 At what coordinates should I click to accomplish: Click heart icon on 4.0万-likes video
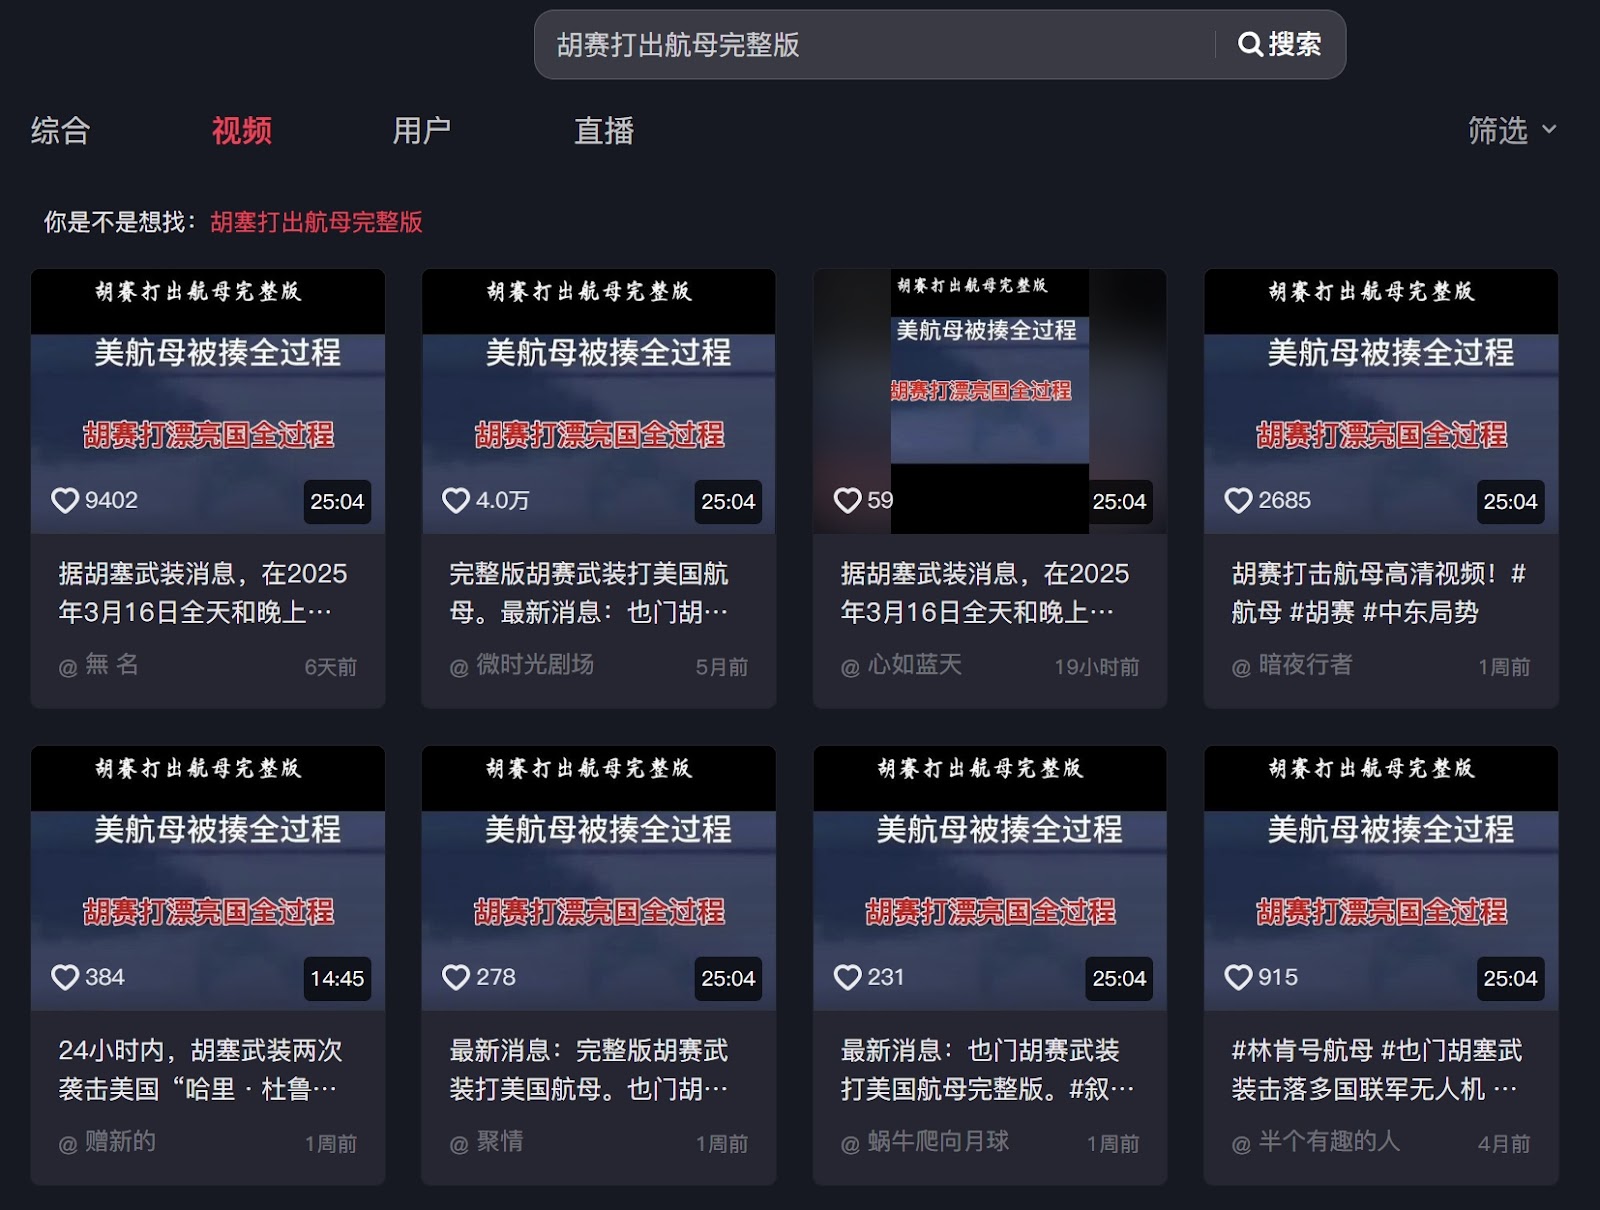tap(456, 500)
